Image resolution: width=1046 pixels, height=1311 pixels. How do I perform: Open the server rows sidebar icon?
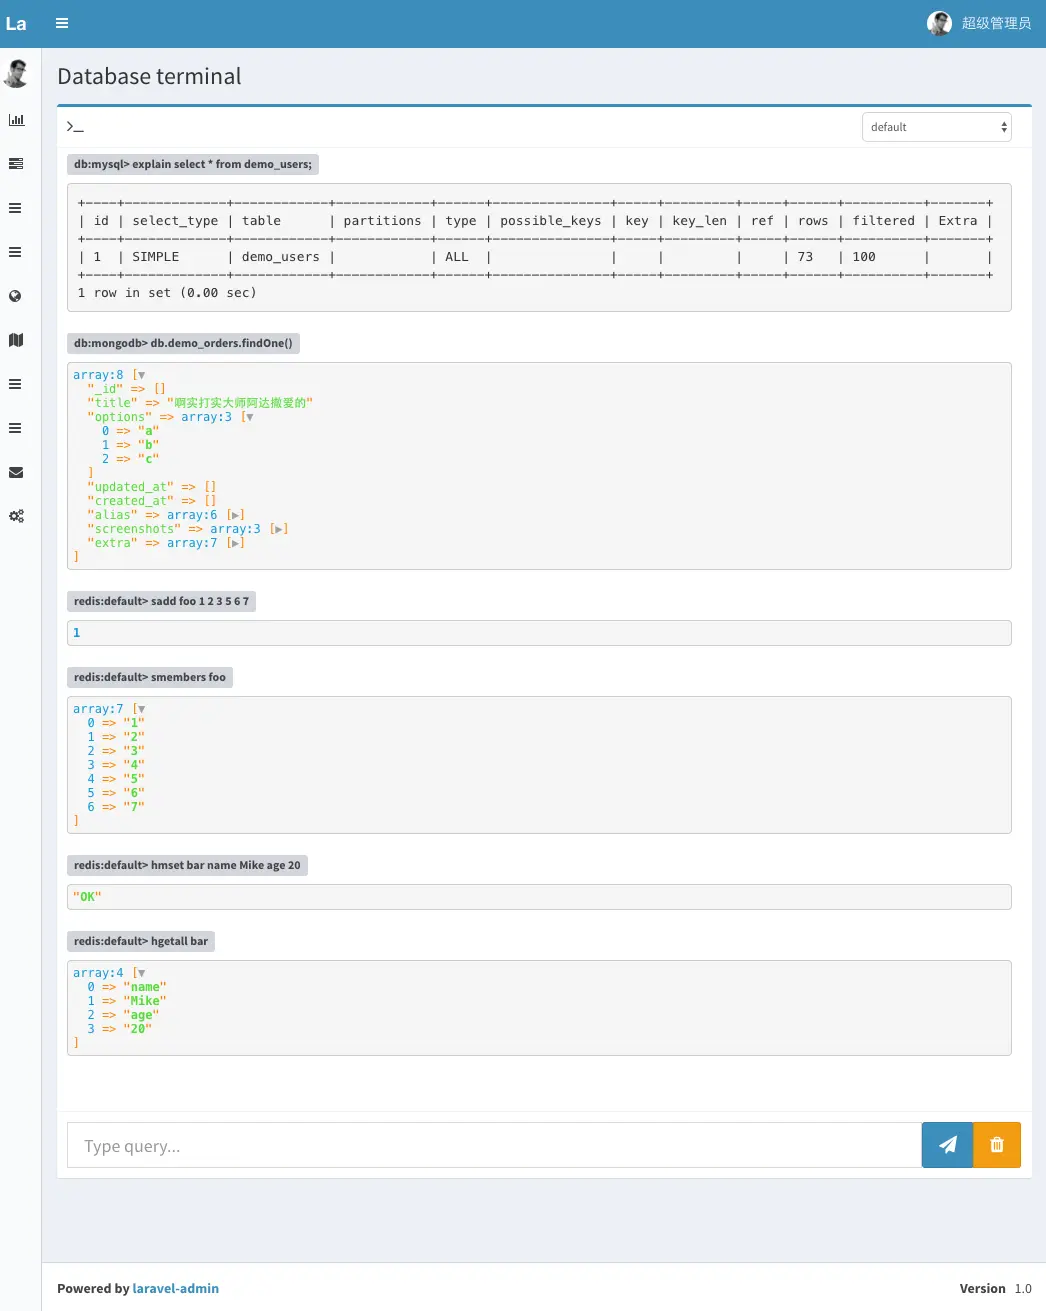16,164
